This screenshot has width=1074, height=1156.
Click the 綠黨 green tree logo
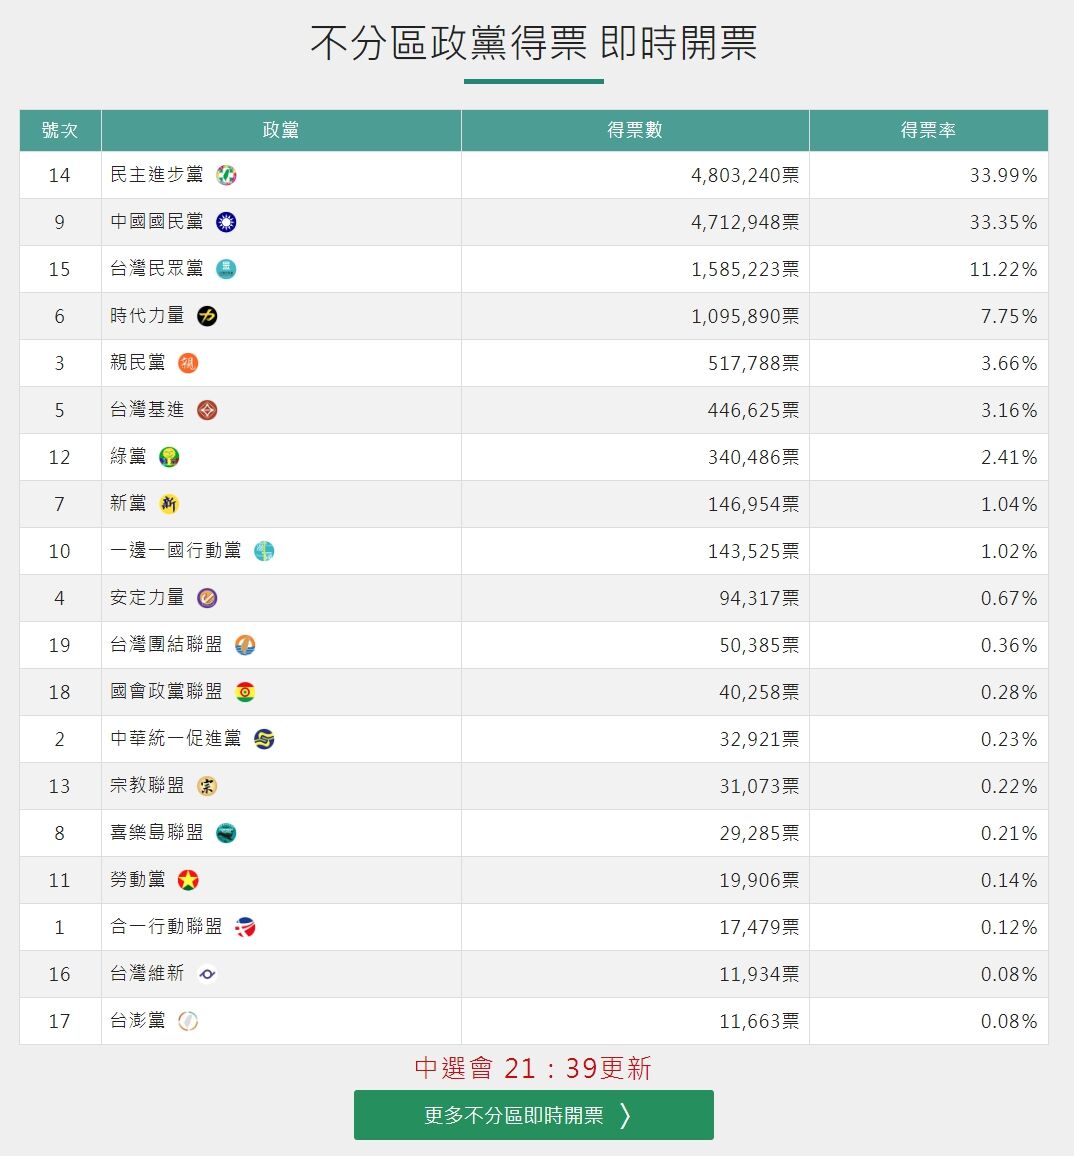pyautogui.click(x=169, y=457)
